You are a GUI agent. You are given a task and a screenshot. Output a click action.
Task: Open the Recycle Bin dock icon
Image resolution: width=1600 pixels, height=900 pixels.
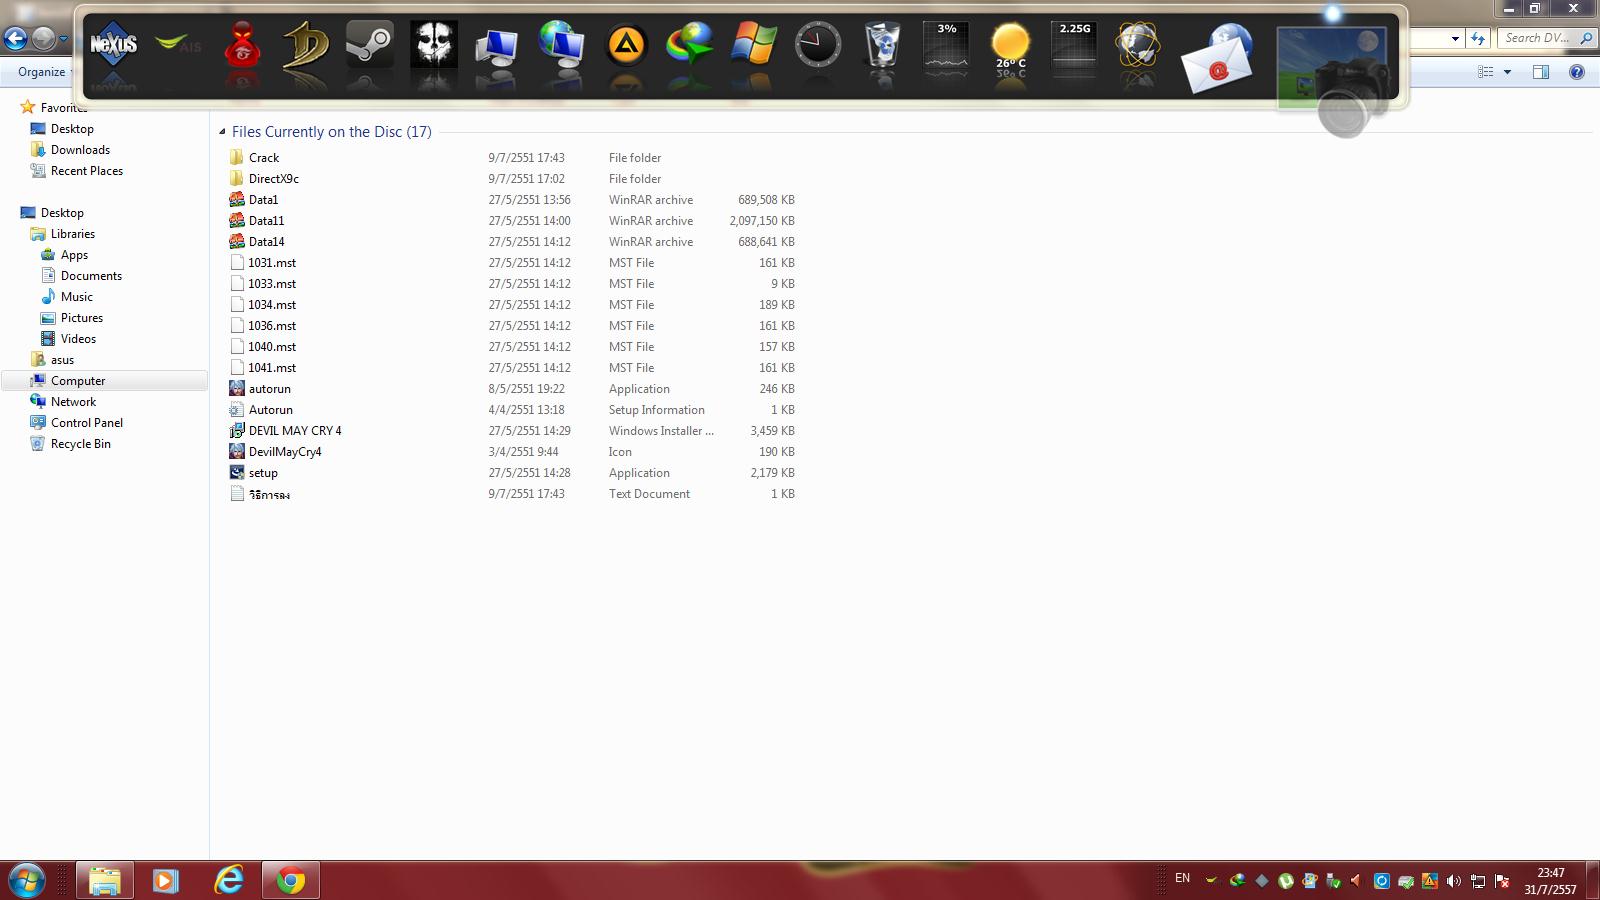coord(881,47)
